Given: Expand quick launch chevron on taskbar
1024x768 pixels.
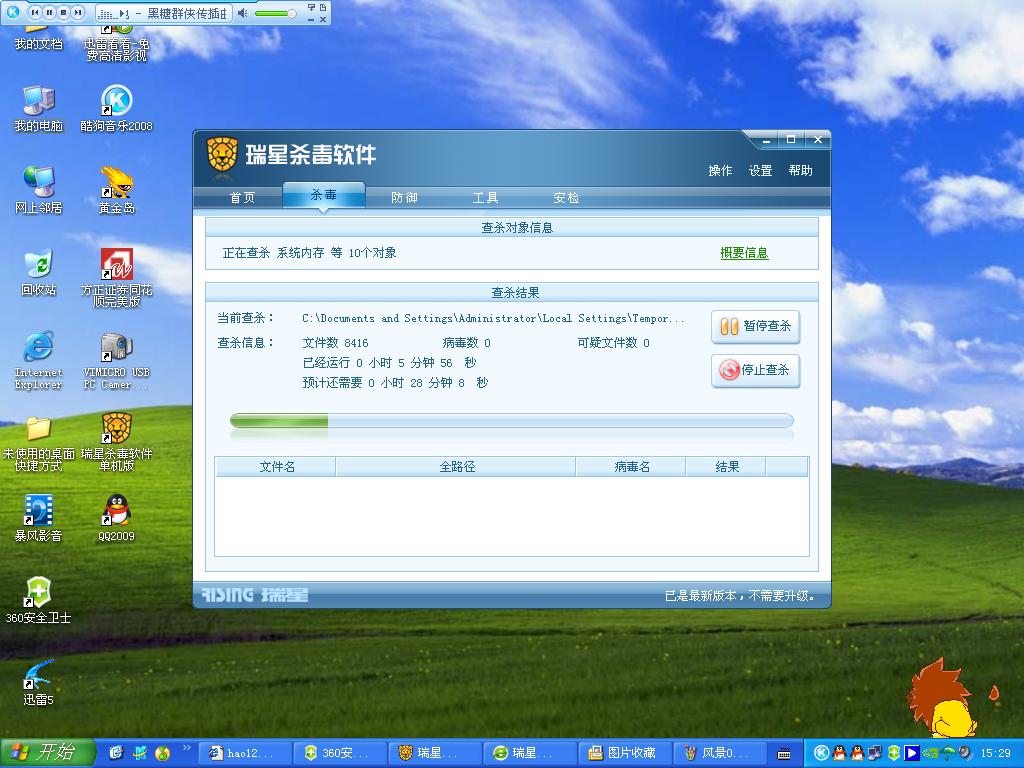Looking at the screenshot, I should pyautogui.click(x=186, y=748).
